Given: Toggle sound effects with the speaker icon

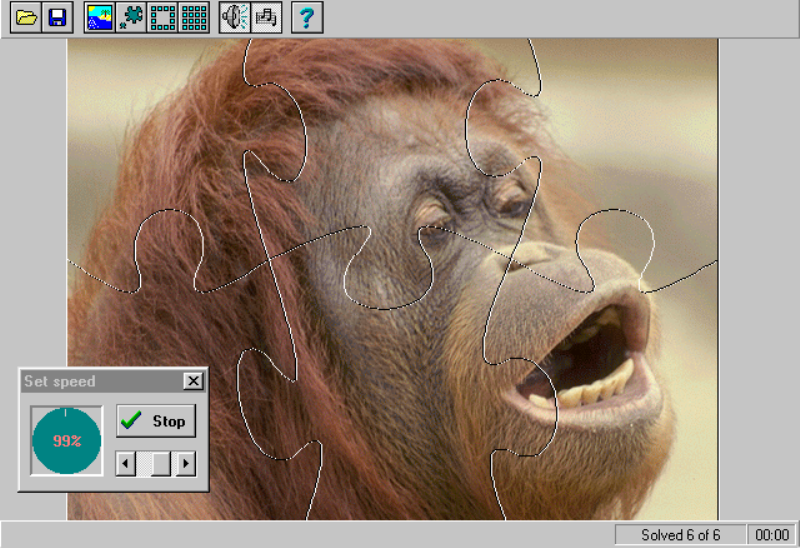Looking at the screenshot, I should (x=234, y=17).
